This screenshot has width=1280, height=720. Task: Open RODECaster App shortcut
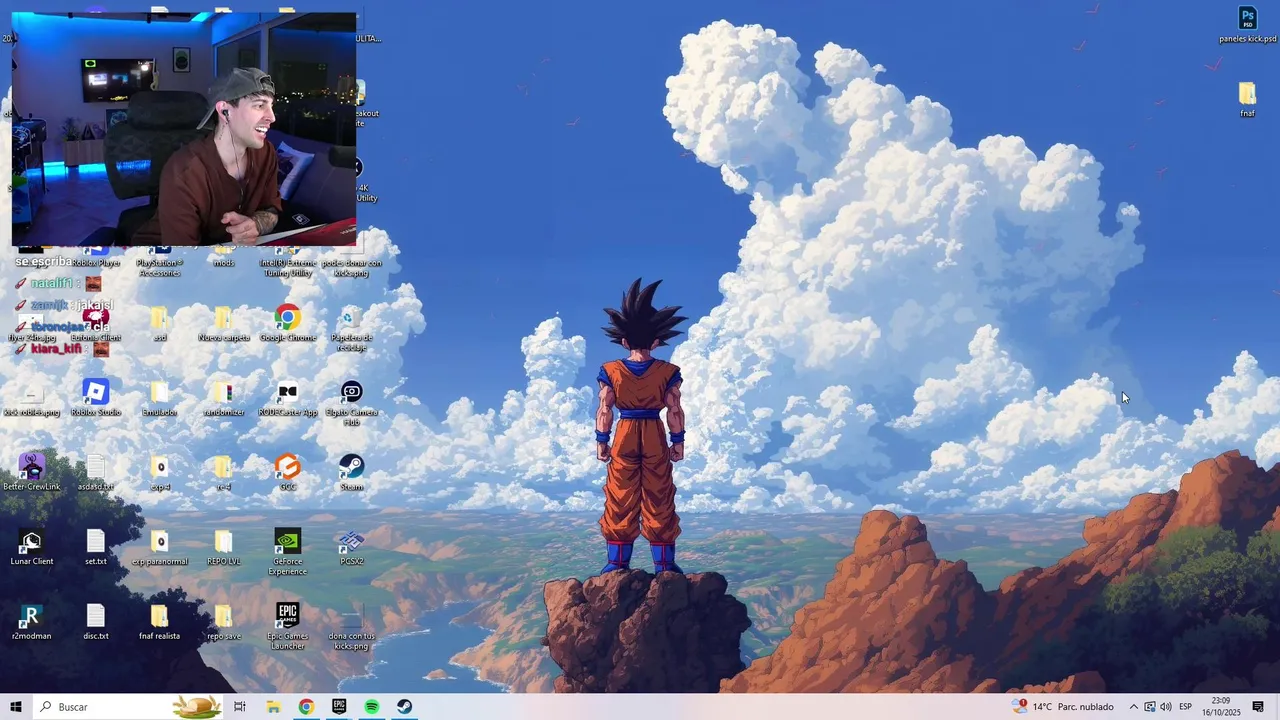click(288, 398)
